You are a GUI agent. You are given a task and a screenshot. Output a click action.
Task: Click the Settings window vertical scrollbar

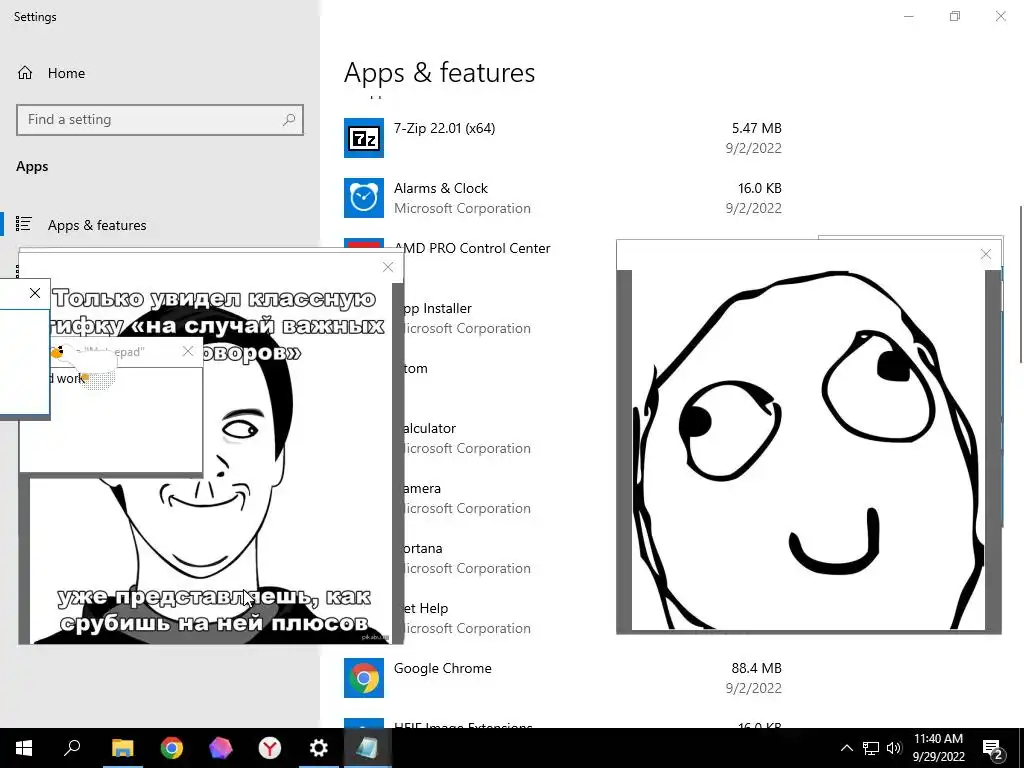(1020, 284)
